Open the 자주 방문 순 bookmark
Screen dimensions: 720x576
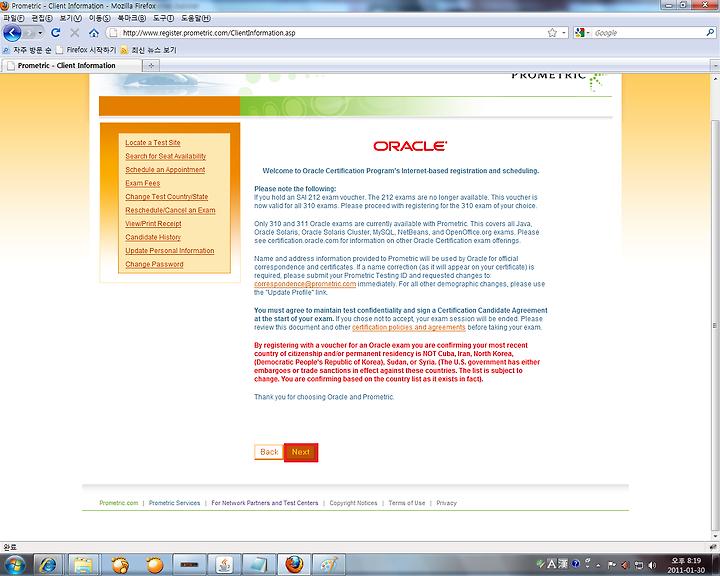tap(27, 50)
